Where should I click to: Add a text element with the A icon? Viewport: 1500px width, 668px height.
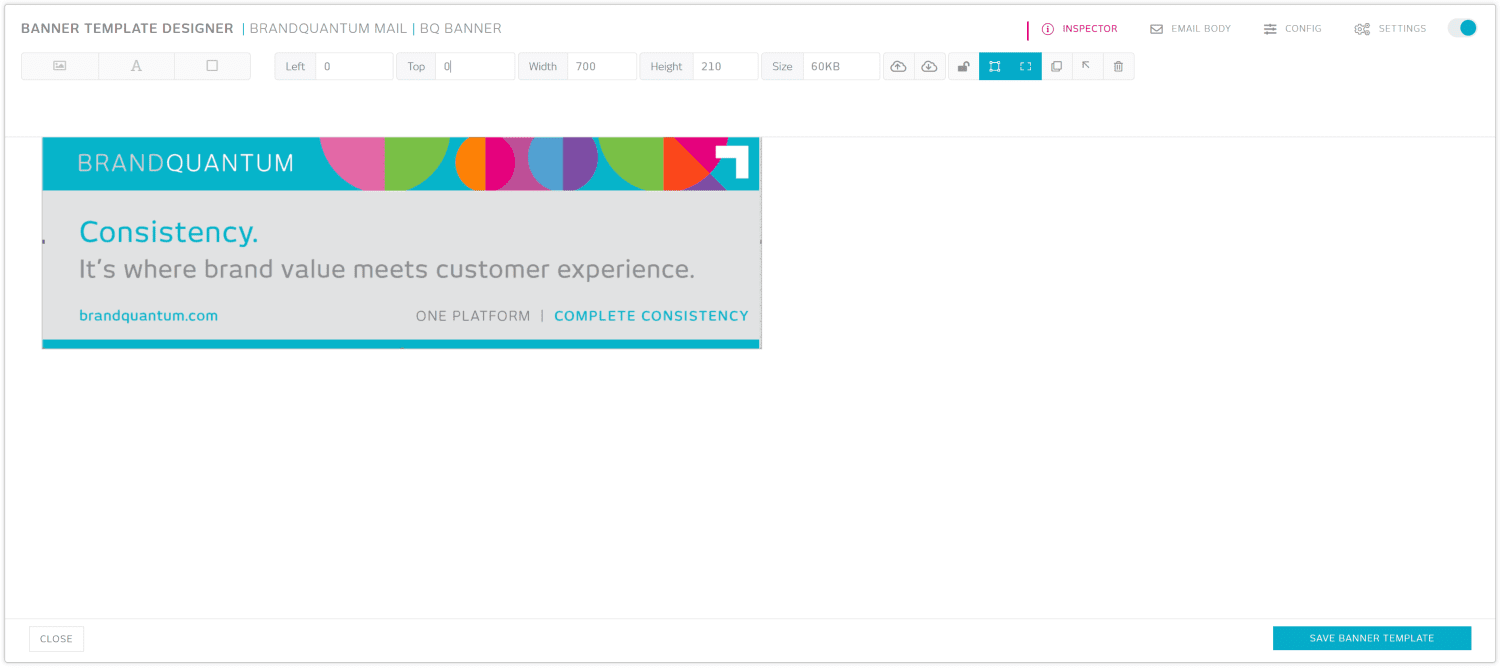tap(136, 66)
